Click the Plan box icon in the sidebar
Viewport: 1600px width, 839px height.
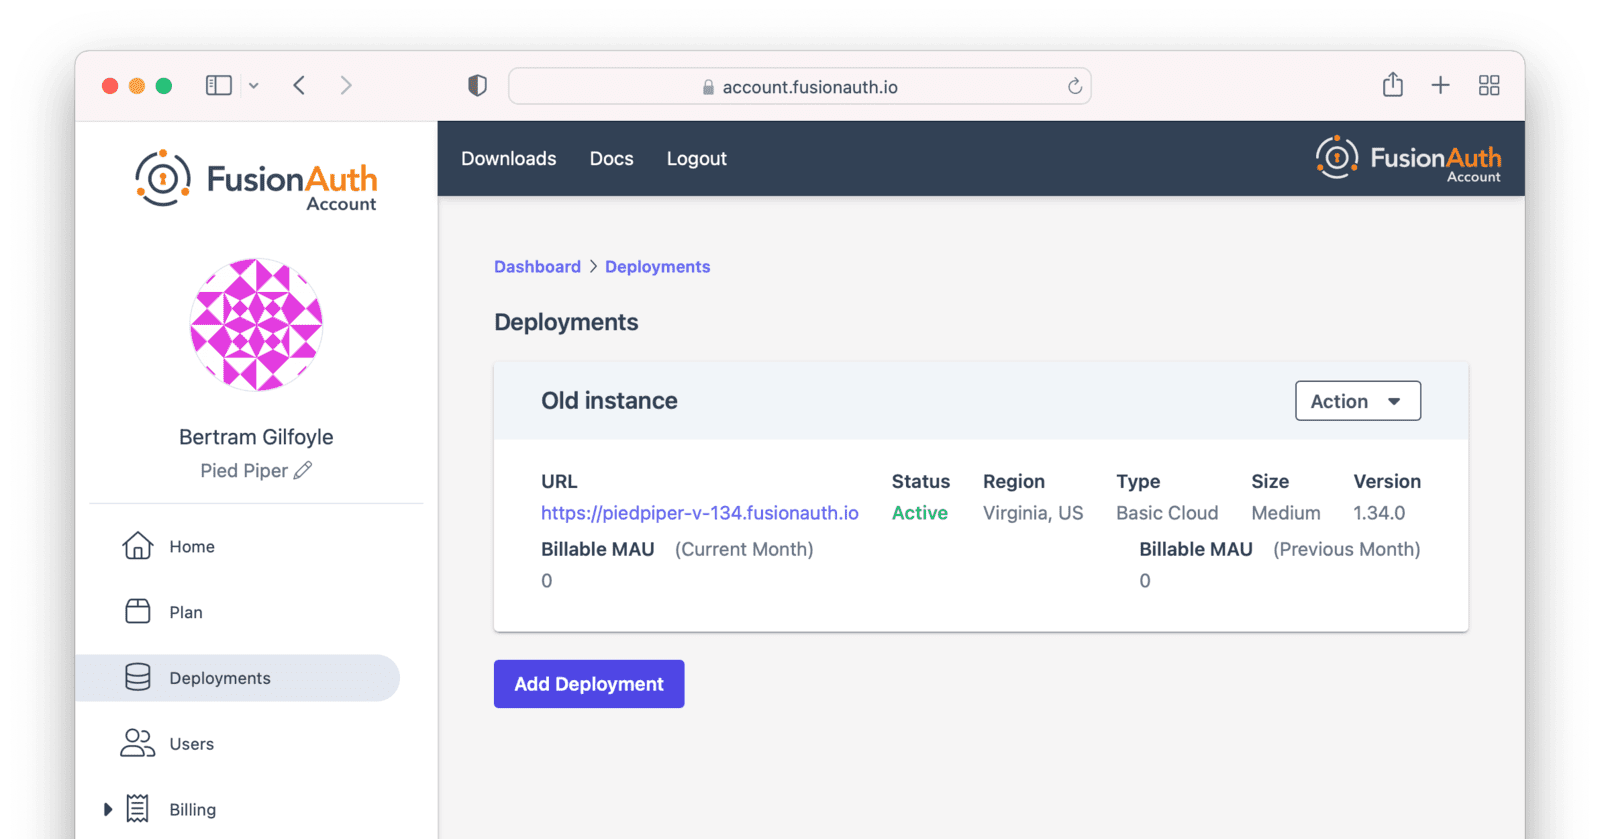(x=138, y=611)
